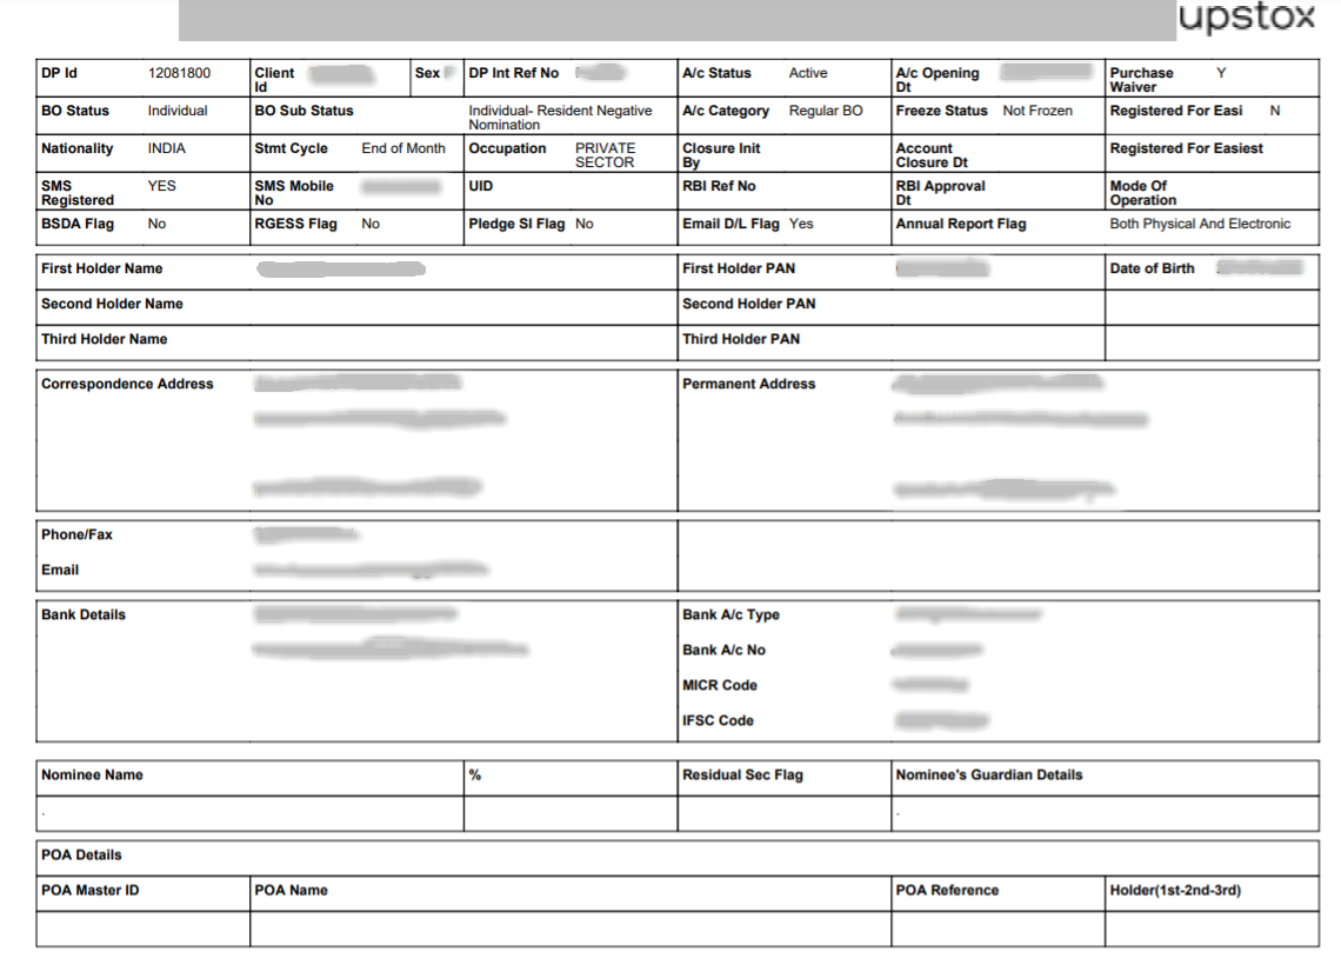Select the Correspondence Address label

(x=127, y=384)
